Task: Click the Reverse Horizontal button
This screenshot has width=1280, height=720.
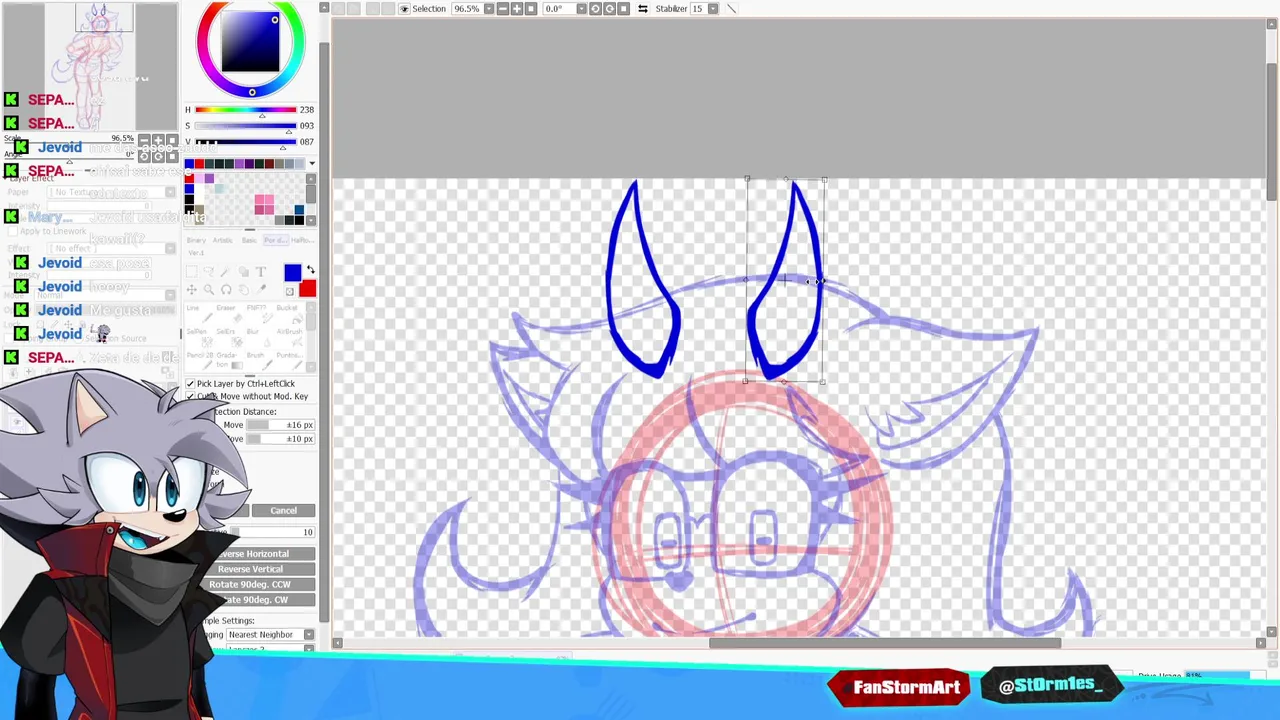Action: tap(254, 554)
